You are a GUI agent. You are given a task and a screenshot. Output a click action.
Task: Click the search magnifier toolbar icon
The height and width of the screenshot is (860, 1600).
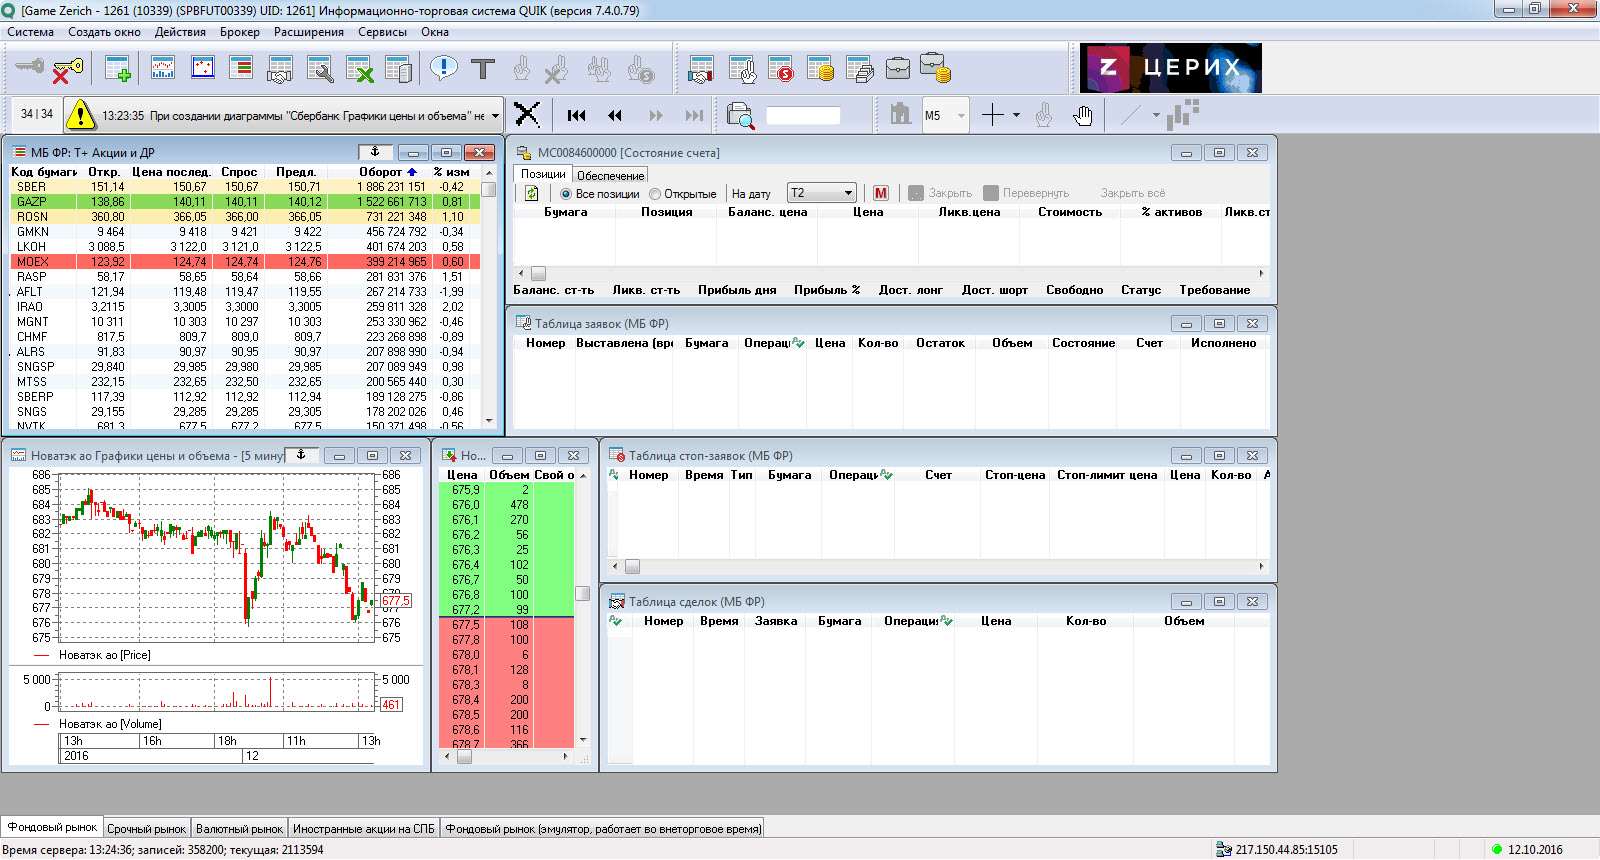(x=740, y=116)
